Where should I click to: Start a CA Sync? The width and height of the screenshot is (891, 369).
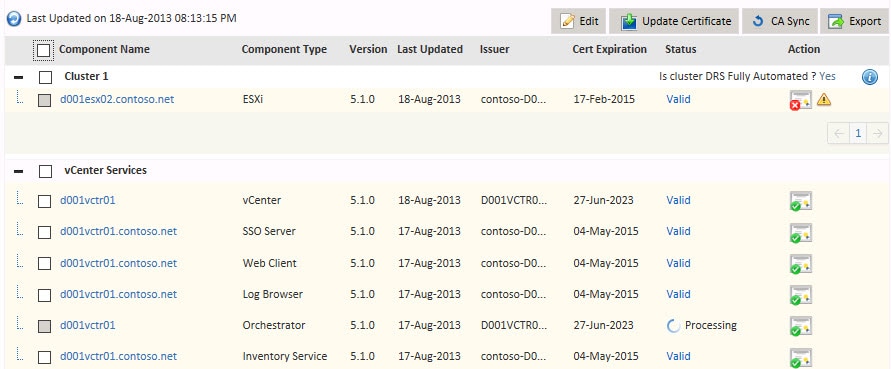[780, 21]
